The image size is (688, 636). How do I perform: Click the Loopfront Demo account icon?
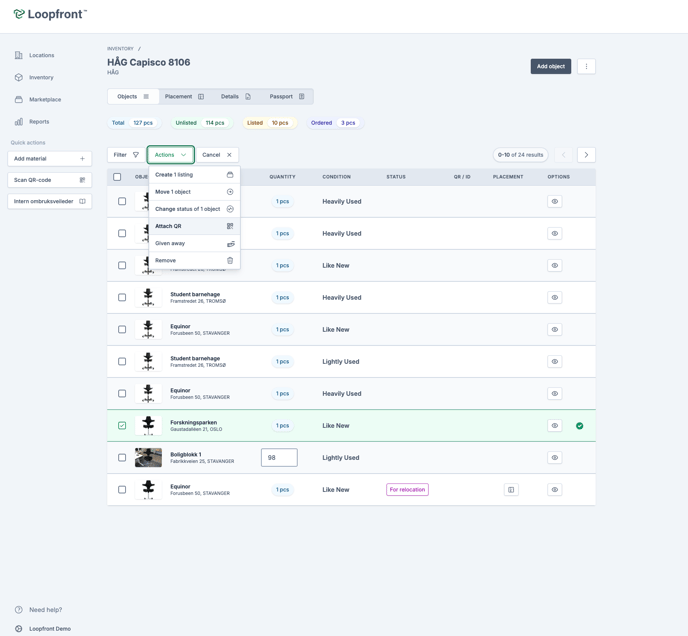coord(18,629)
